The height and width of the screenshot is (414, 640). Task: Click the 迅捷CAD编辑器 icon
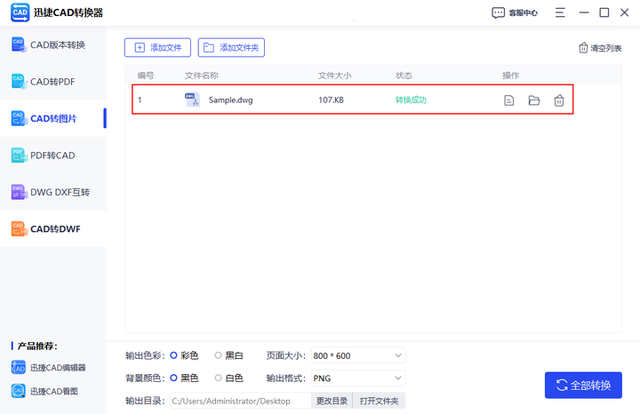(x=18, y=367)
